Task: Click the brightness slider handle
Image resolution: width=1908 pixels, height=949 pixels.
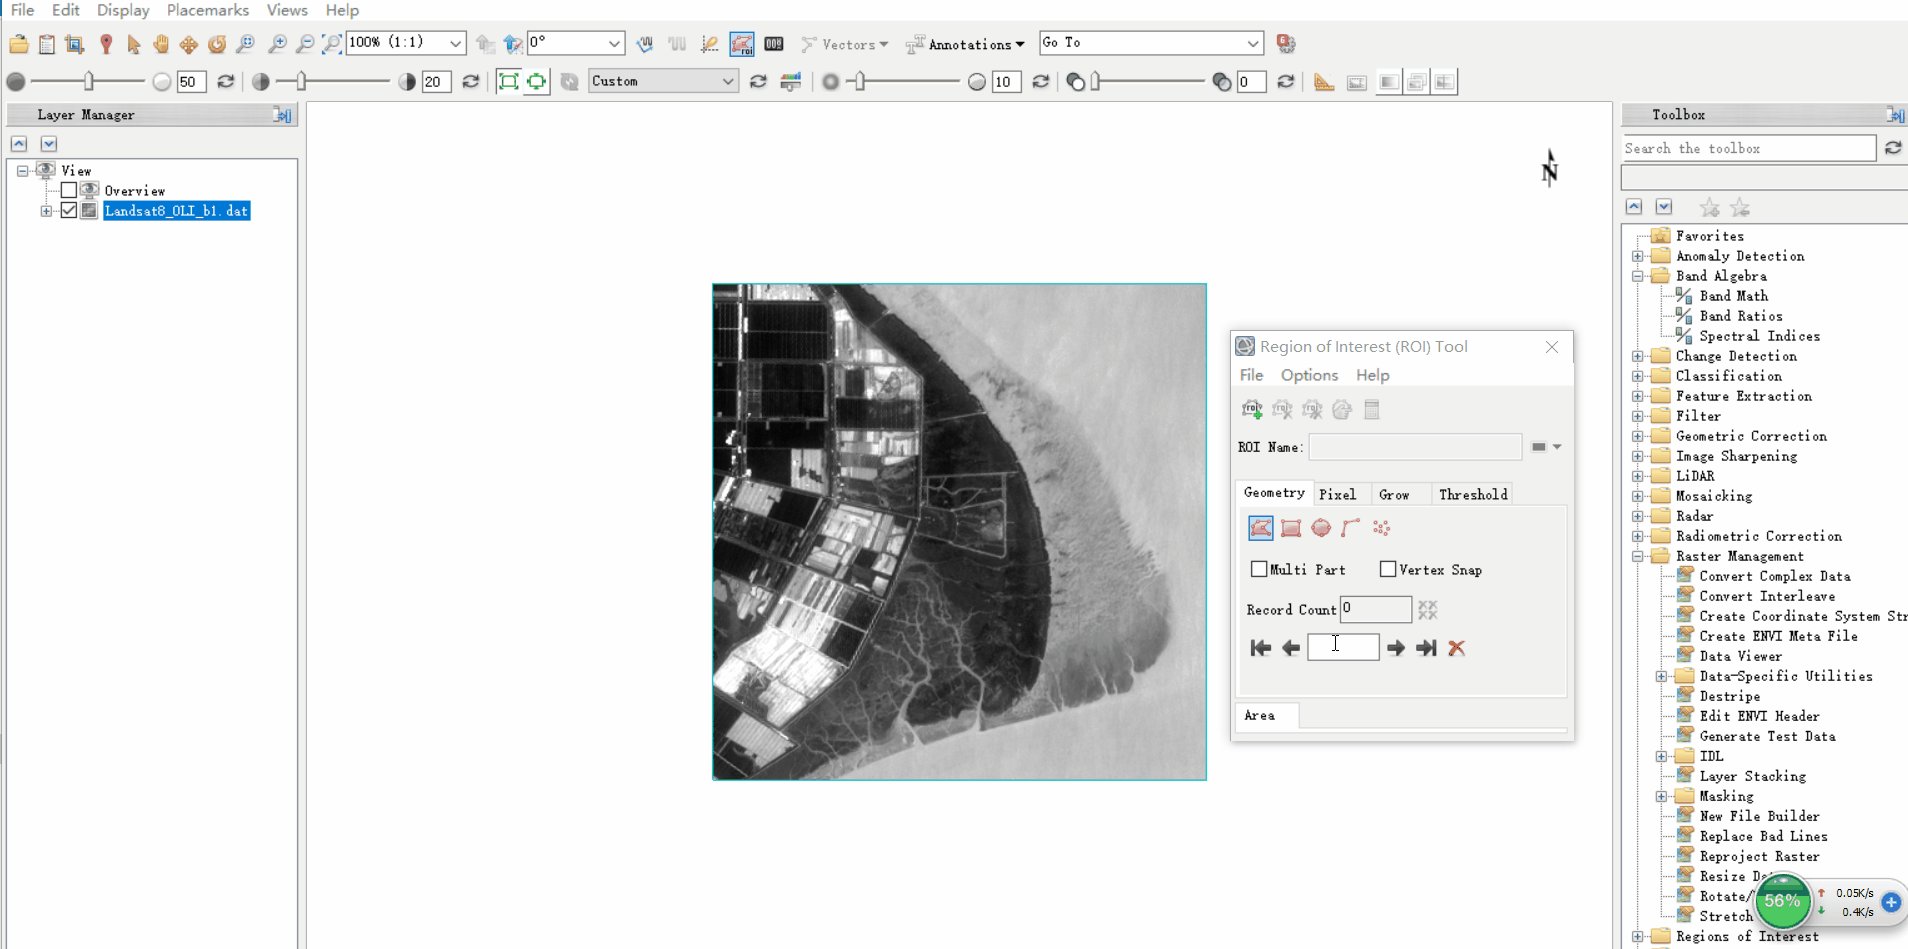Action: coord(89,81)
